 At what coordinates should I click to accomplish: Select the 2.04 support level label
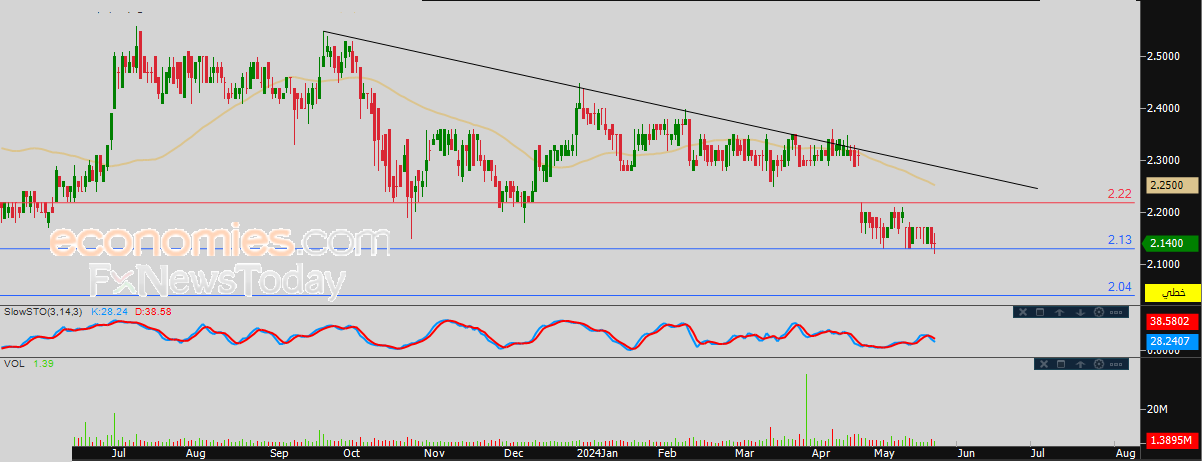[x=1119, y=287]
